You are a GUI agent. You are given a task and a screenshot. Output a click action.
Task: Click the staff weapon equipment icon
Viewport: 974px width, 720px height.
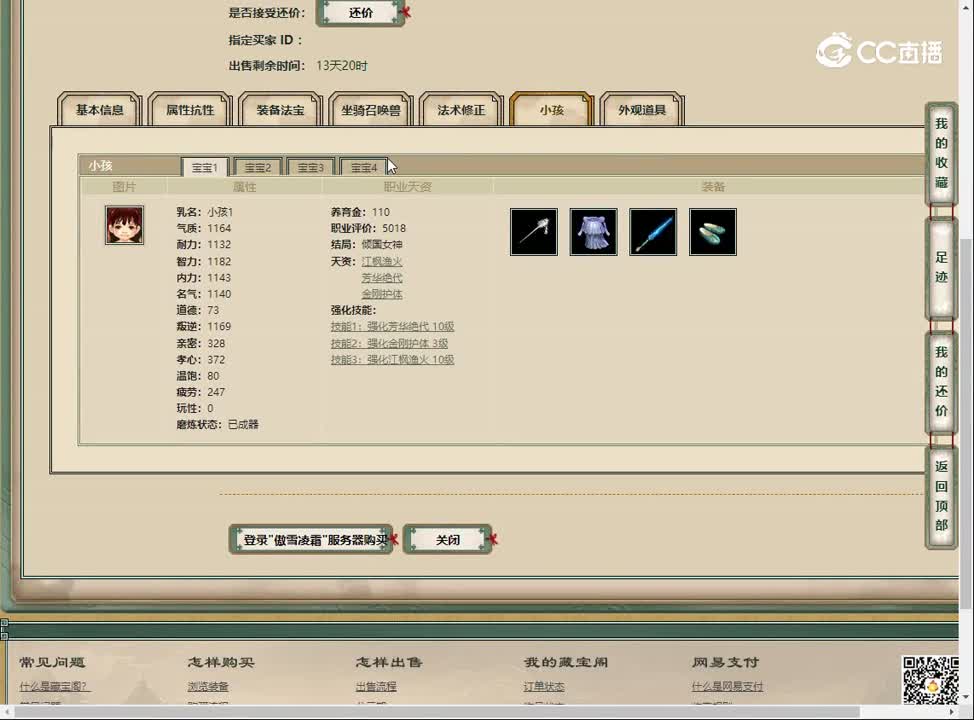tap(534, 232)
